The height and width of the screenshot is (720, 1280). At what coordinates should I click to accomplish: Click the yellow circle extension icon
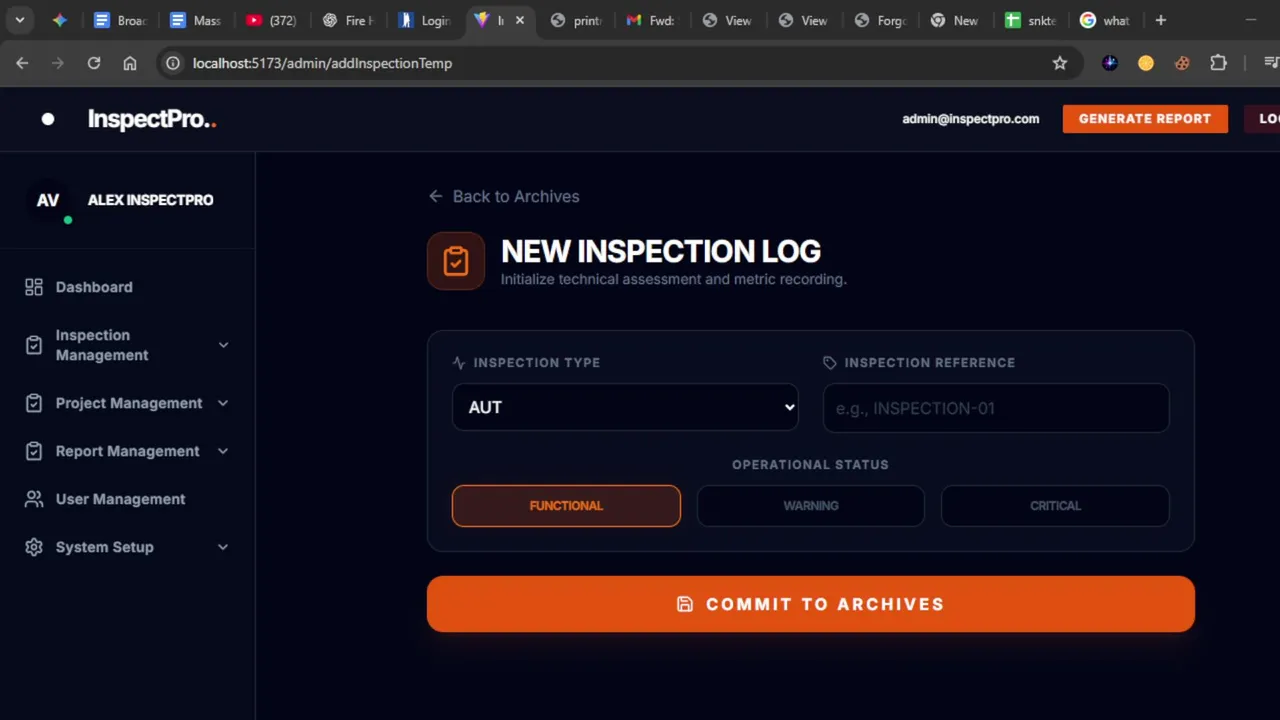[1146, 63]
